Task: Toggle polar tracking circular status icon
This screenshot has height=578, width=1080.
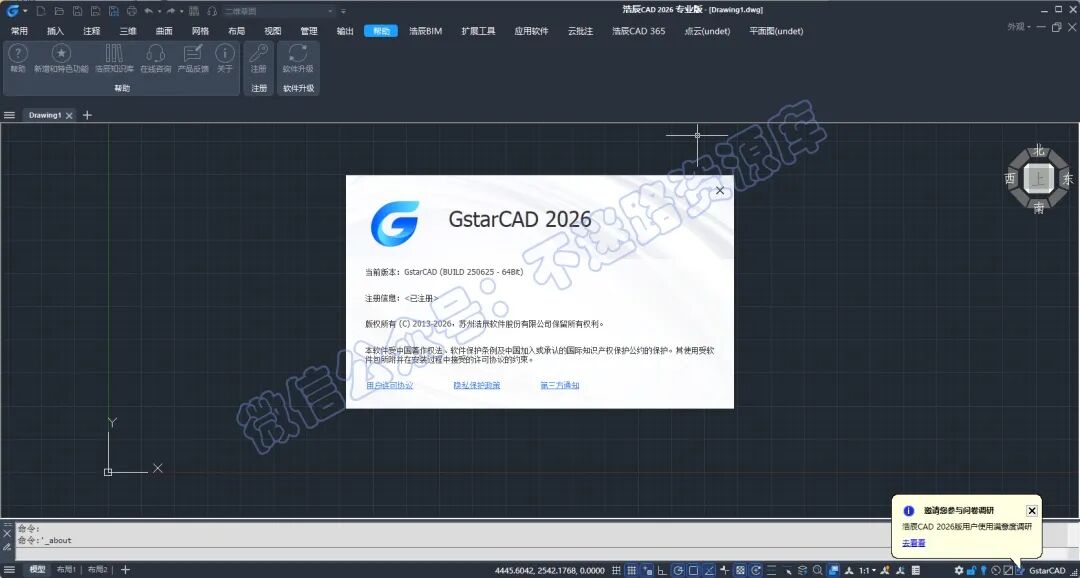Action: coord(678,570)
